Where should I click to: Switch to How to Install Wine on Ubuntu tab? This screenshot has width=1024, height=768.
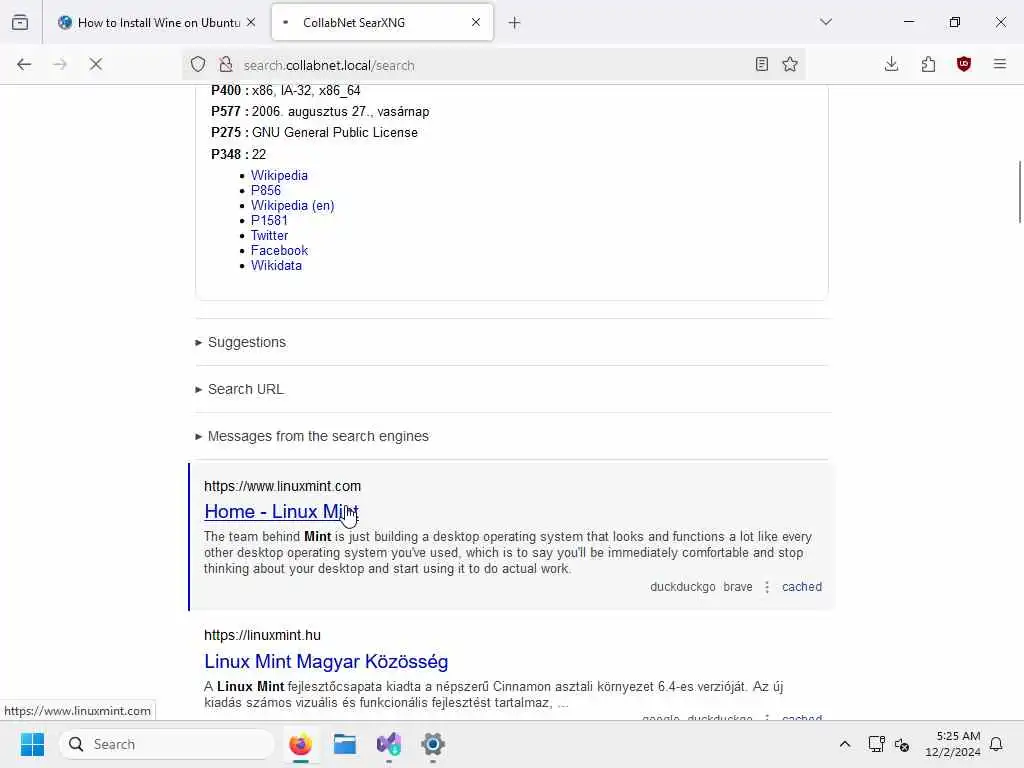tap(157, 23)
